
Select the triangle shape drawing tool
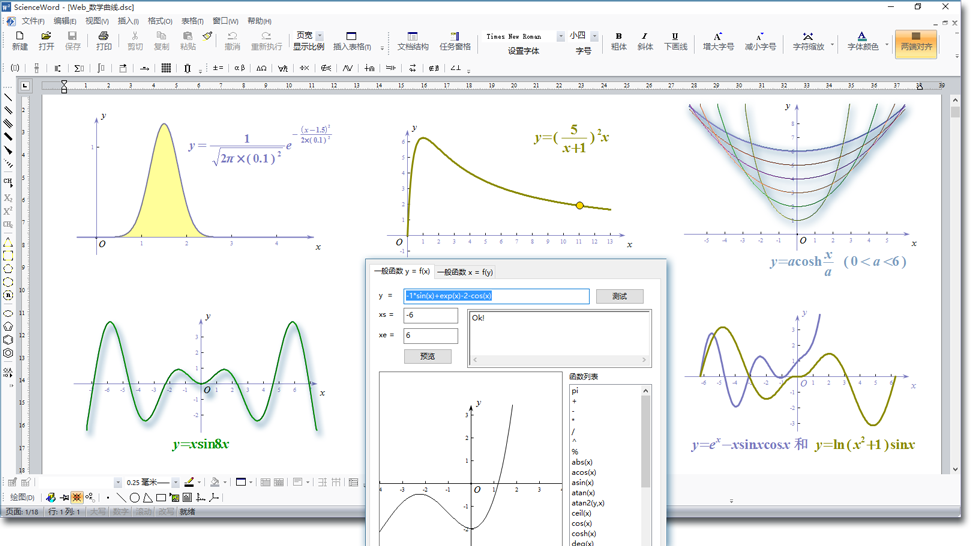(x=147, y=497)
